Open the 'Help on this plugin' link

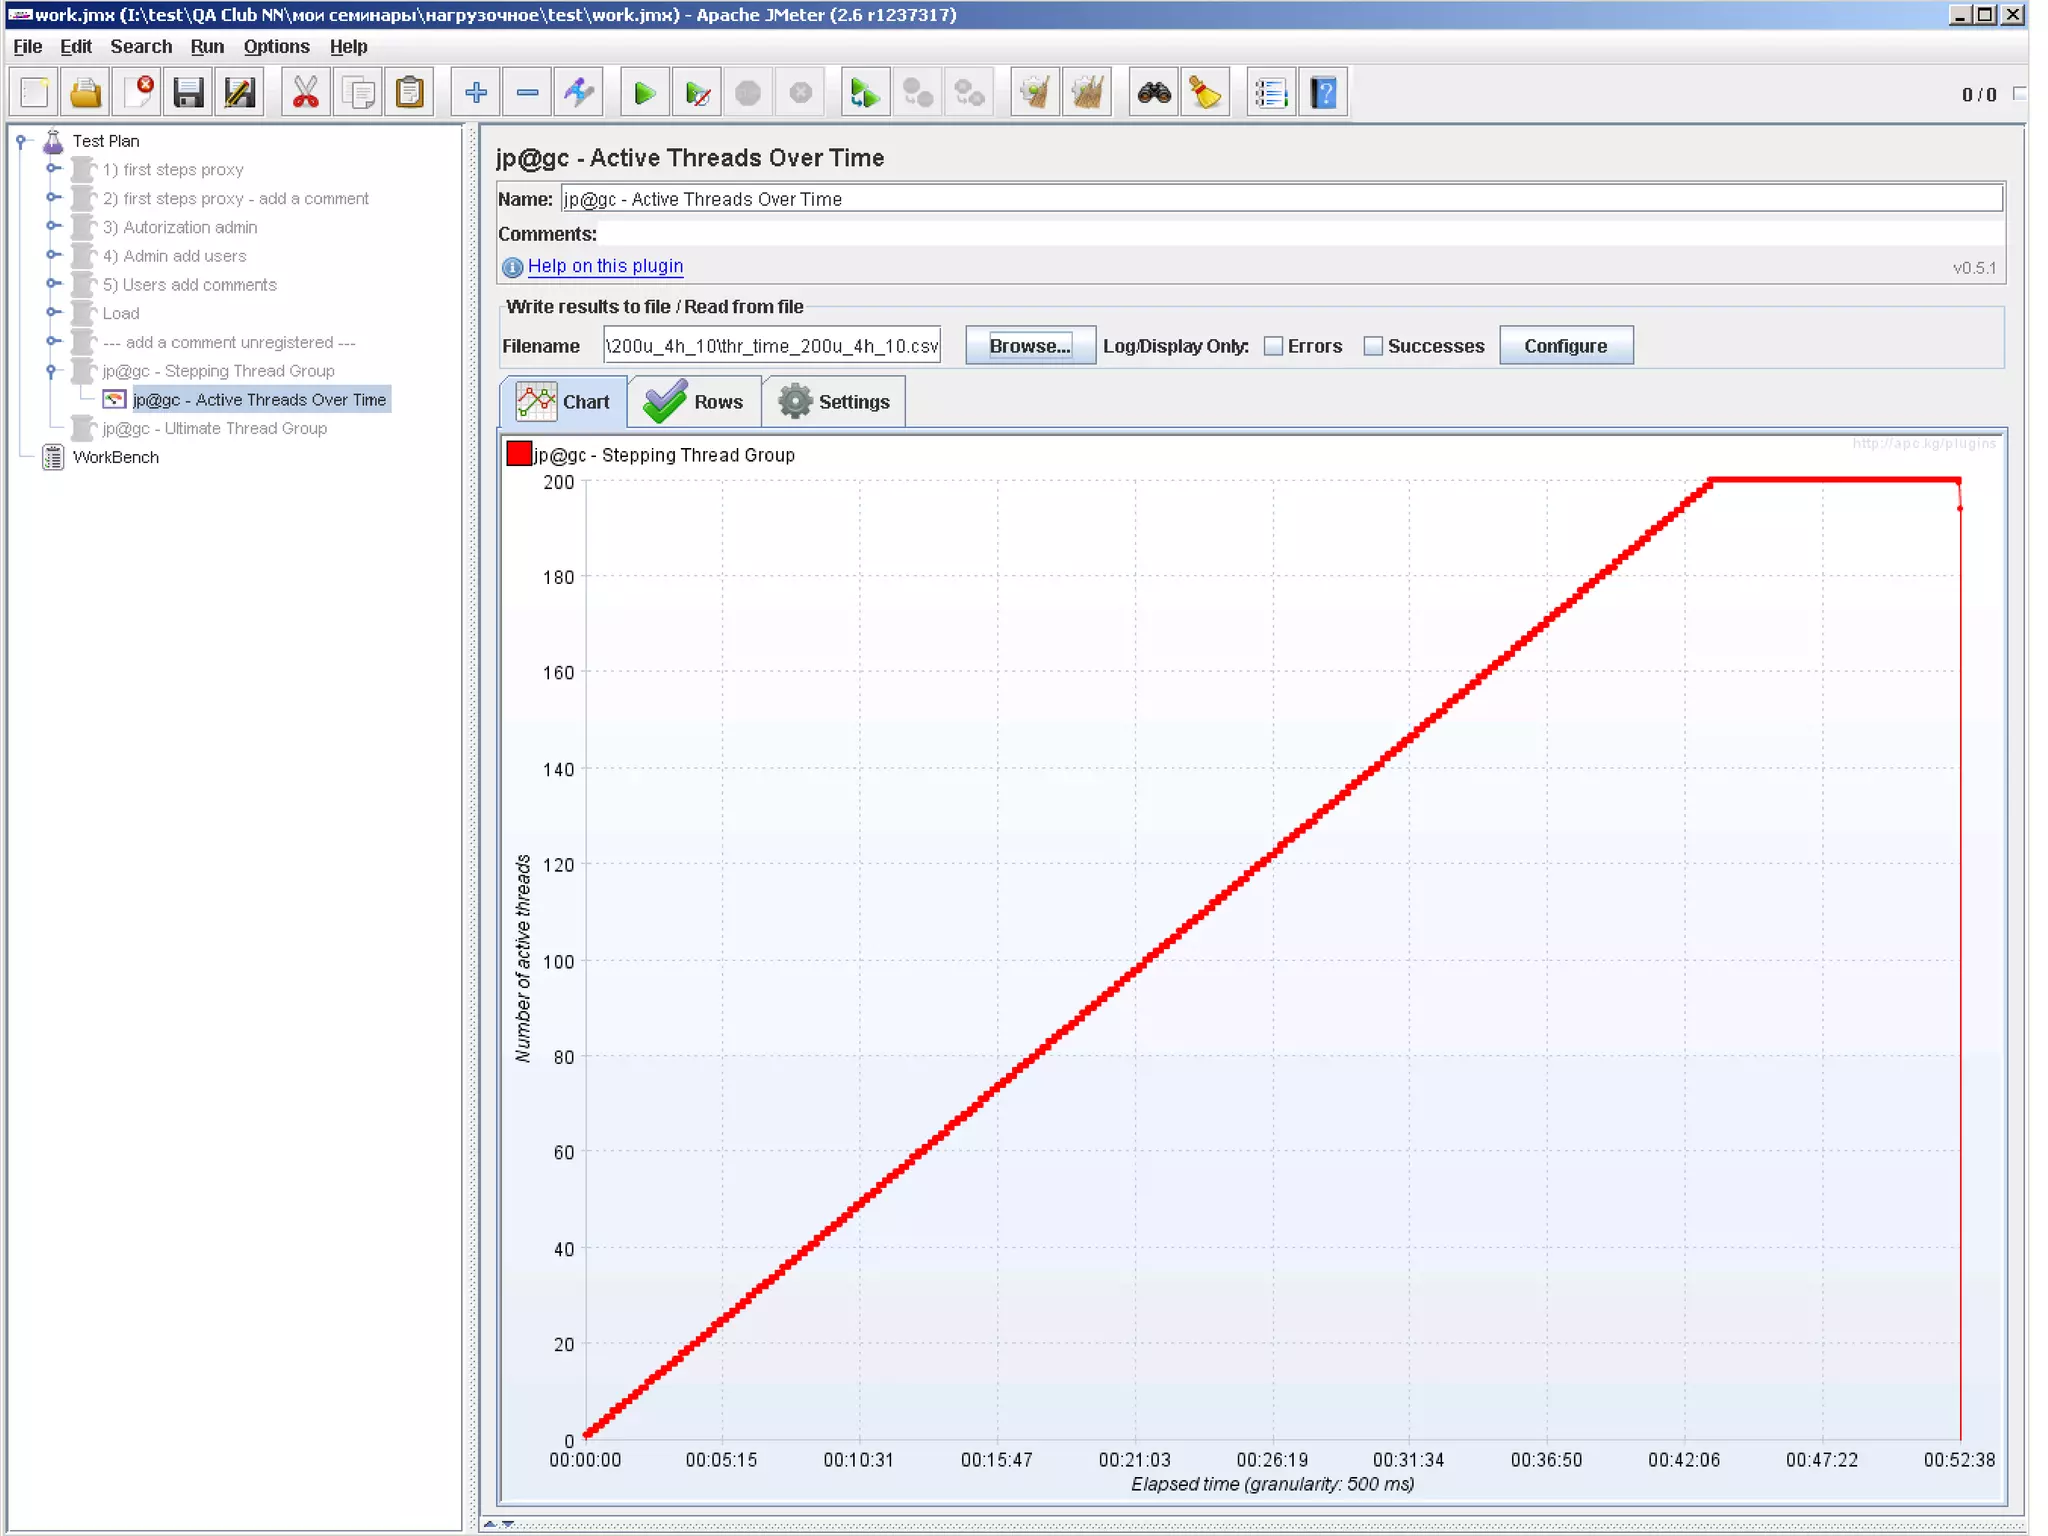pos(605,266)
